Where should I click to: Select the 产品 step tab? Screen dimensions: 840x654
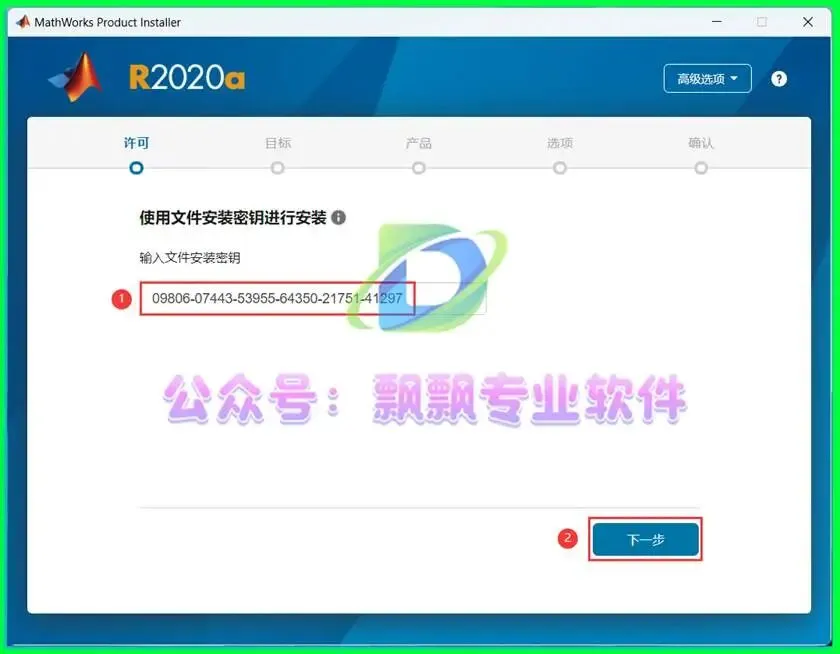(x=418, y=143)
